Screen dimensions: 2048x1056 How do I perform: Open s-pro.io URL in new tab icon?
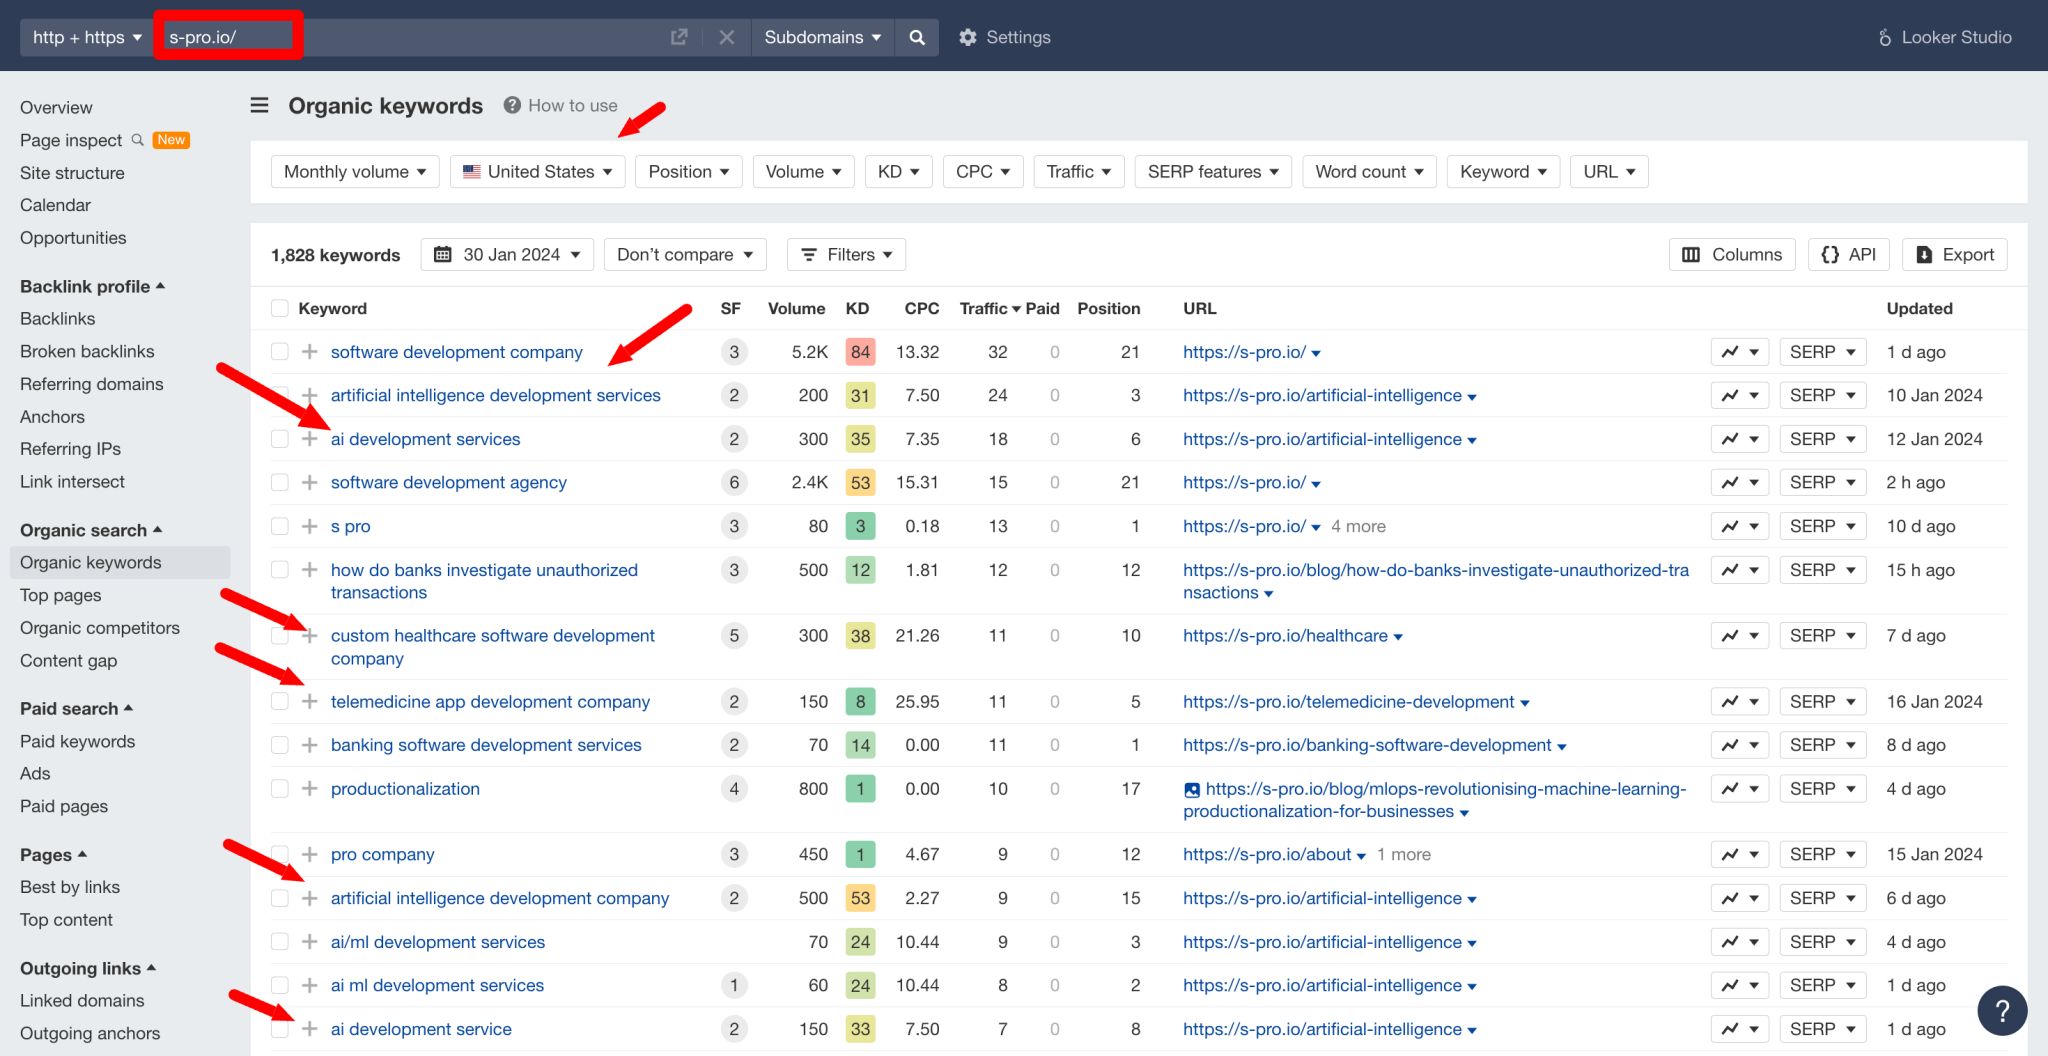click(679, 37)
